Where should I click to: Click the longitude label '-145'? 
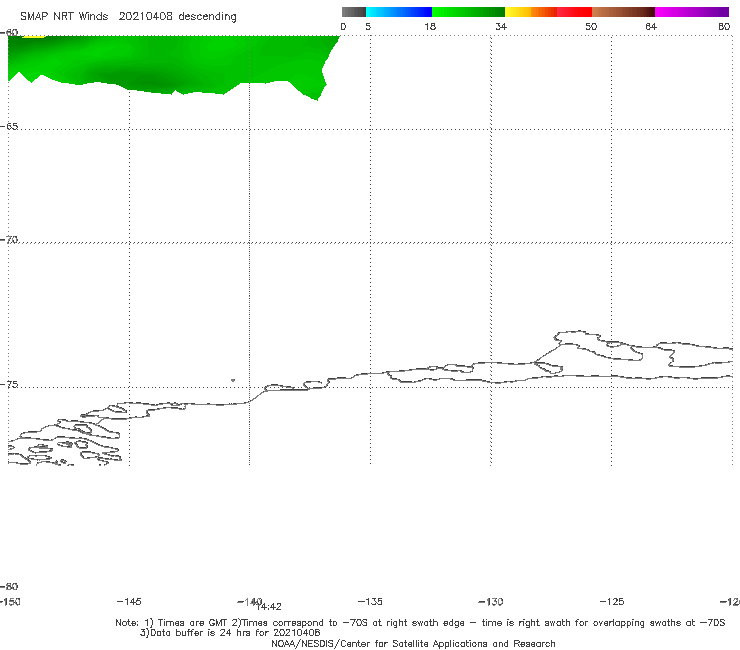pyautogui.click(x=129, y=601)
